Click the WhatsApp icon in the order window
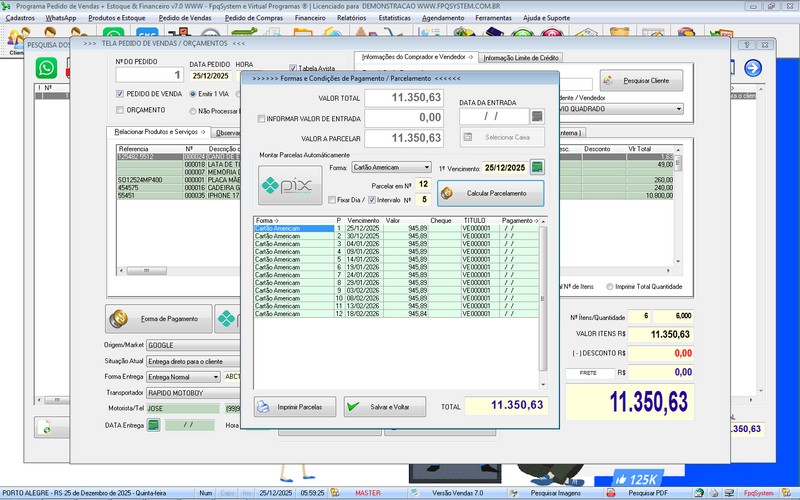Viewport: 800px width, 500px height. tap(46, 68)
